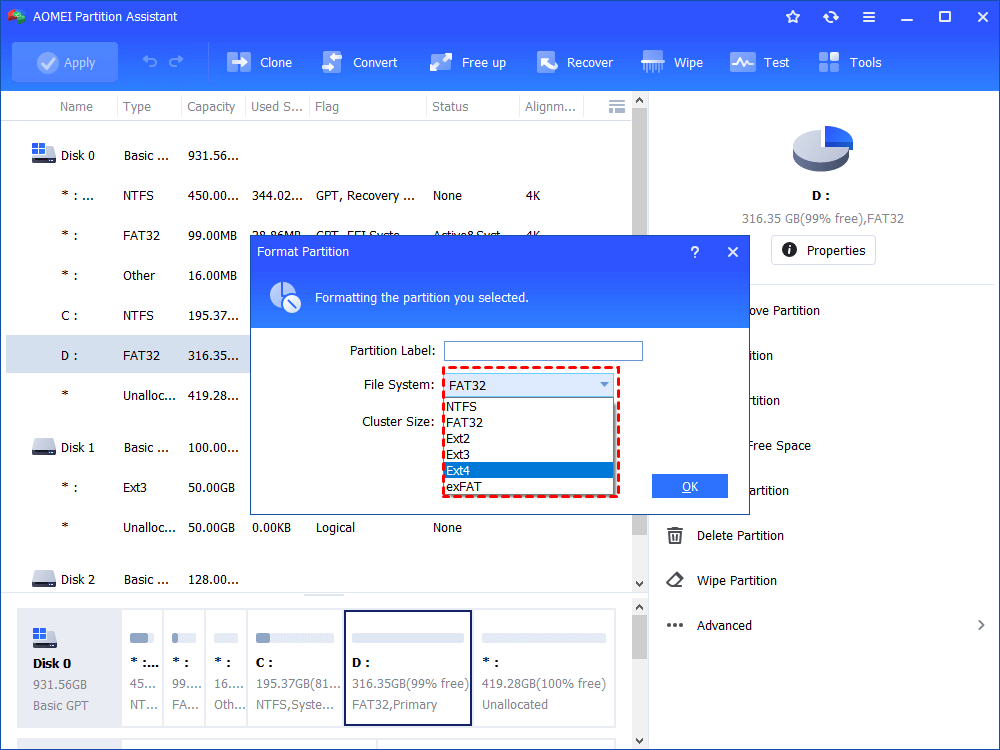
Task: Click the Clone toolbar icon
Action: pyautogui.click(x=239, y=62)
